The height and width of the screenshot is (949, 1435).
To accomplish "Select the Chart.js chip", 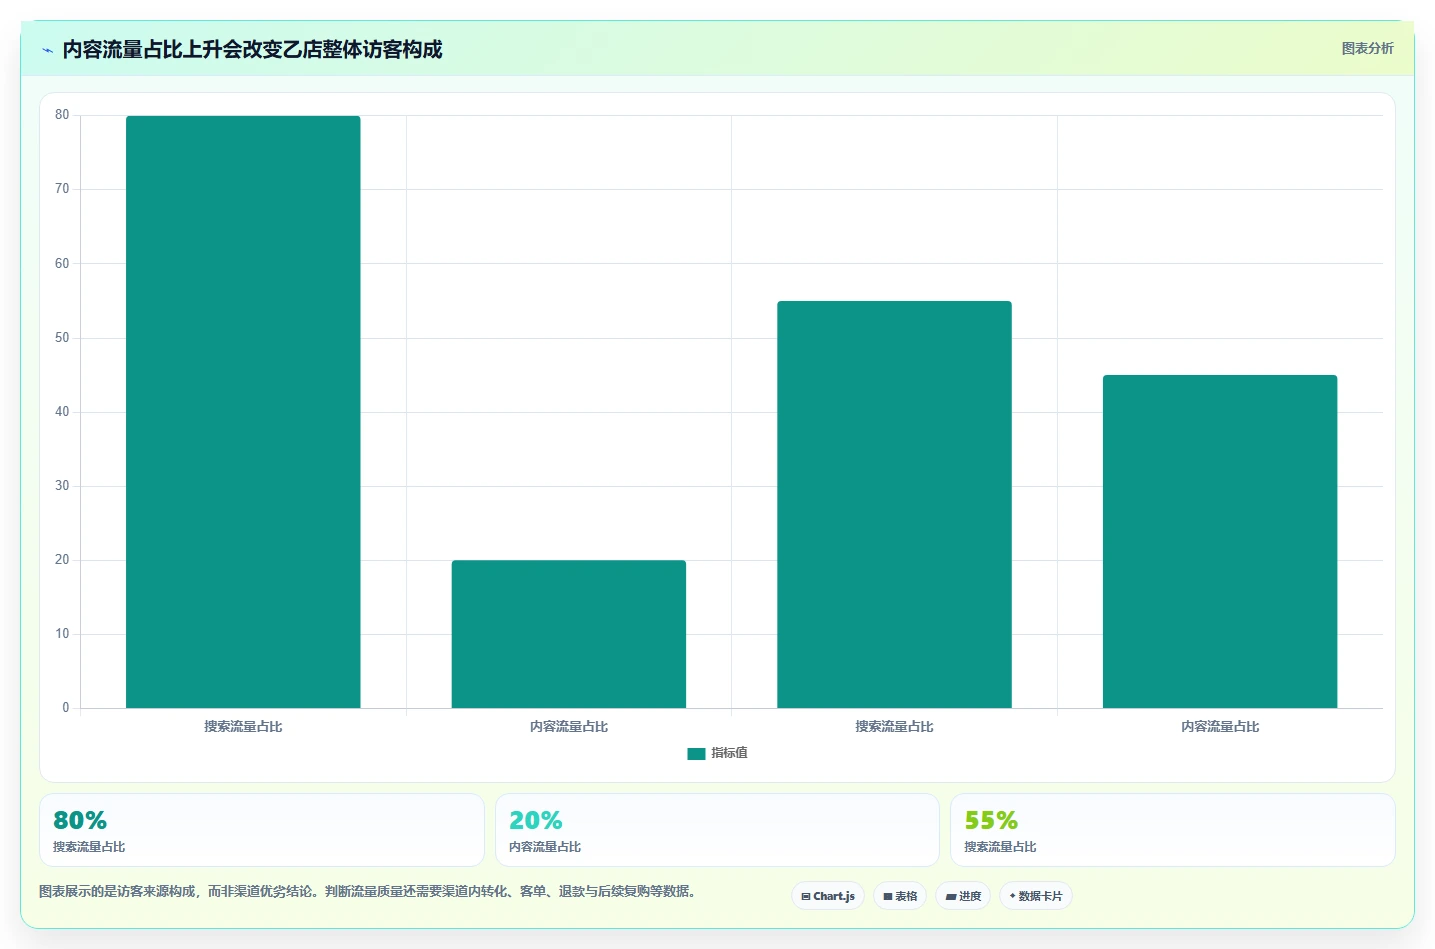I will click(x=828, y=896).
